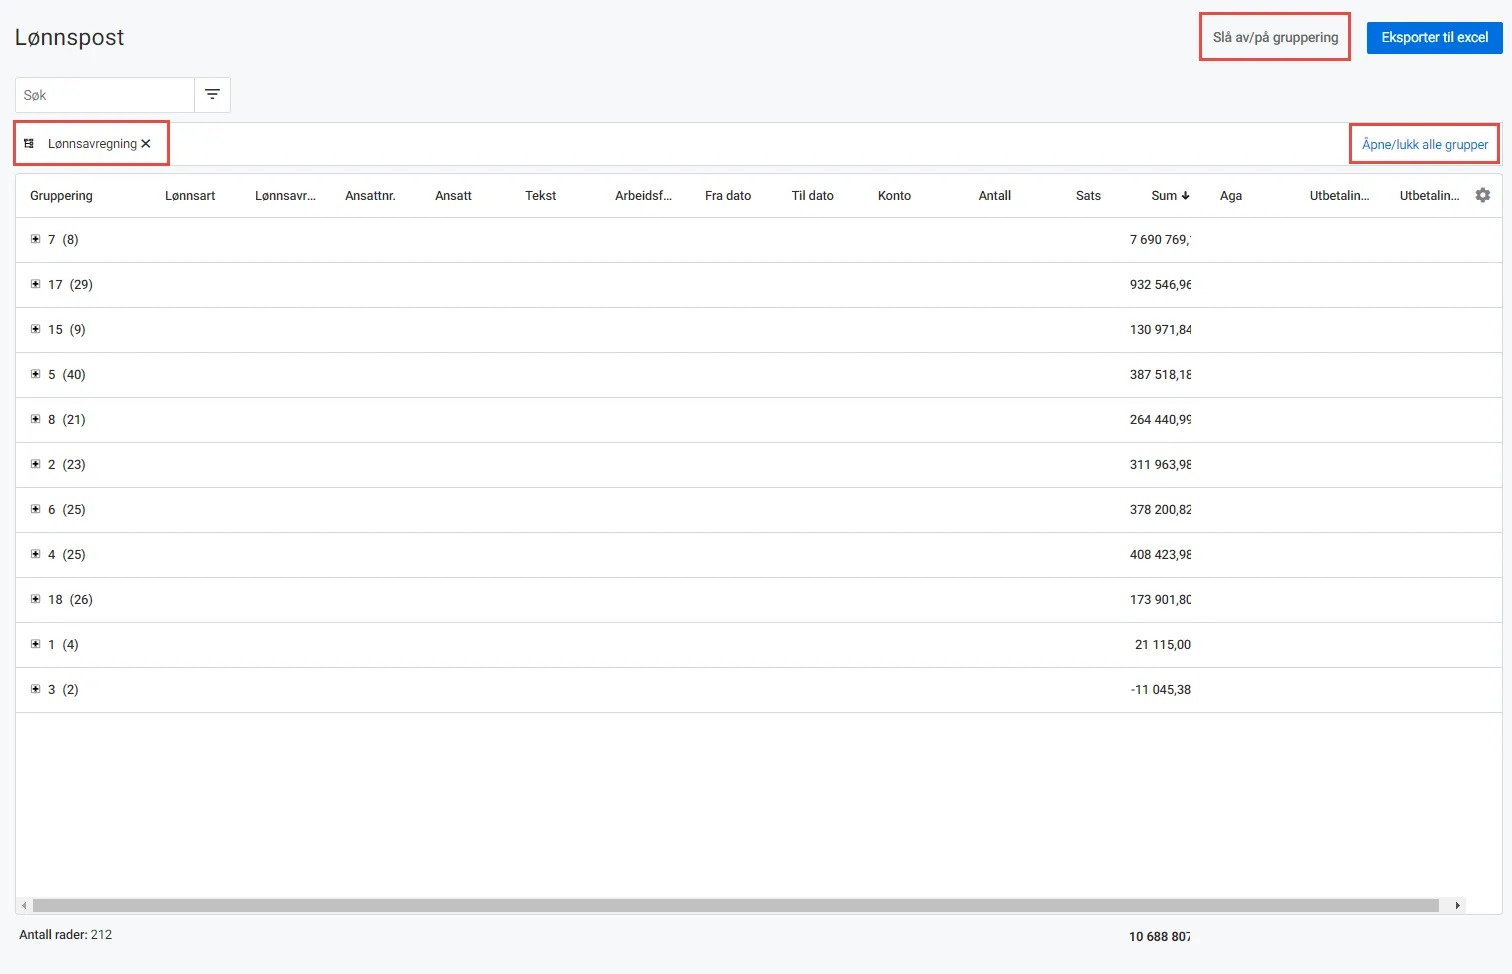1512x974 pixels.
Task: Click the Ansattnr. column header
Action: pyautogui.click(x=370, y=196)
